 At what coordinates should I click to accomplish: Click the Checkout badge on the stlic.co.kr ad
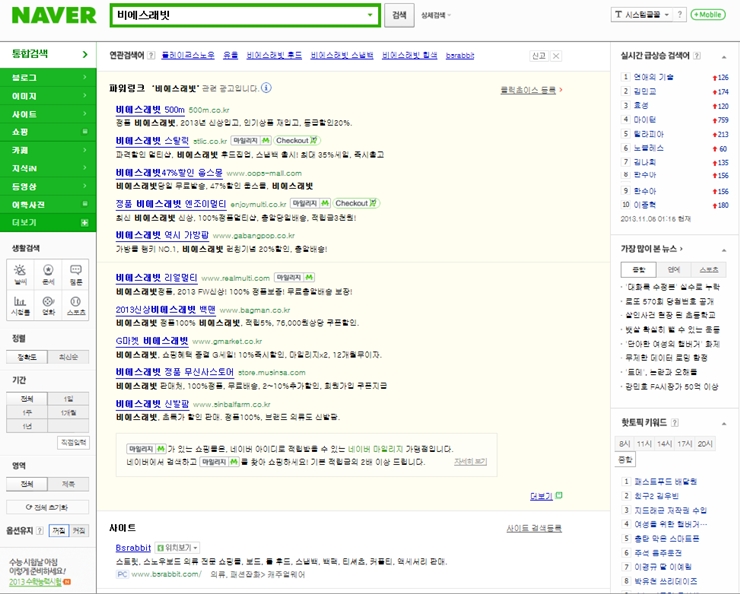(x=297, y=141)
